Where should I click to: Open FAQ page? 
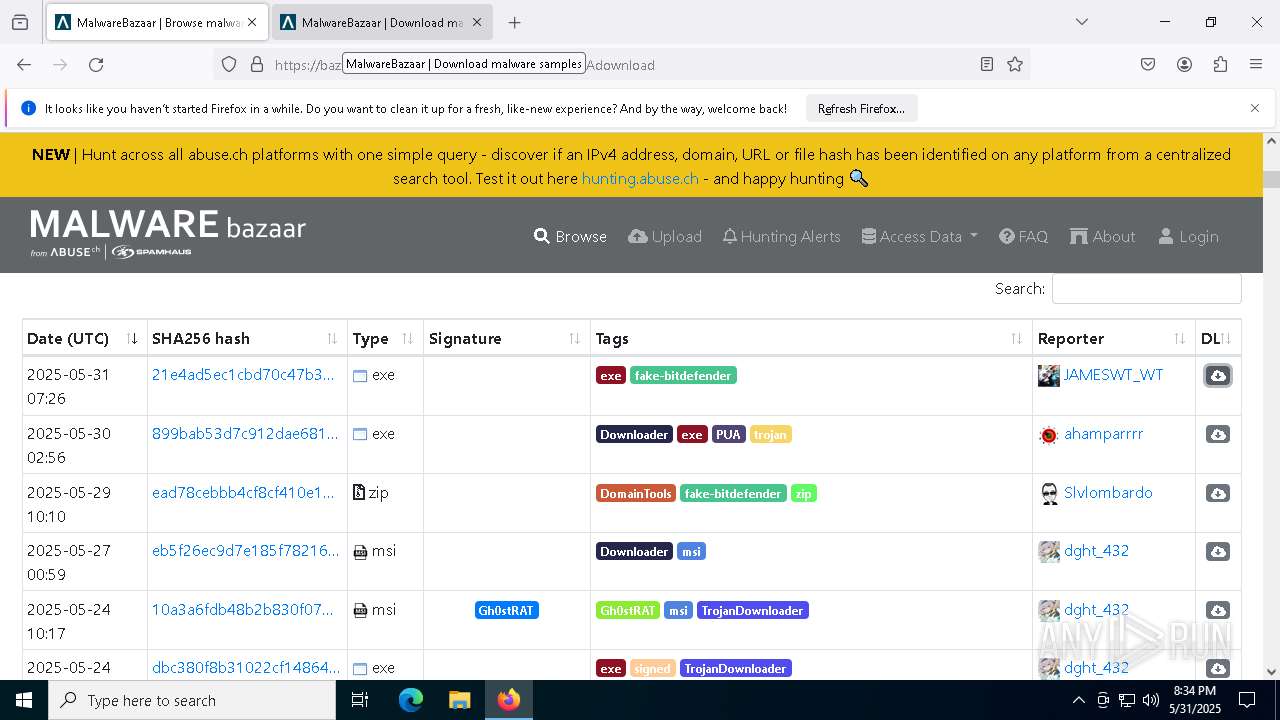tap(1023, 236)
